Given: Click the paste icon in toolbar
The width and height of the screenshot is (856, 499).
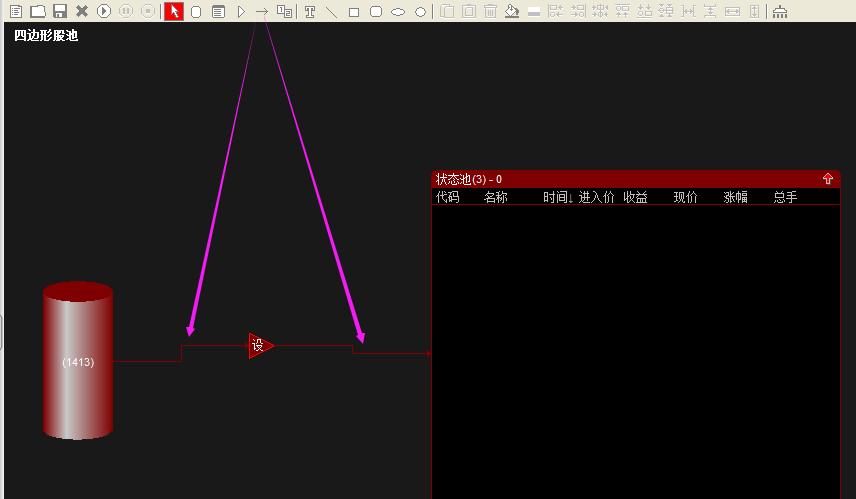Looking at the screenshot, I should 469,11.
